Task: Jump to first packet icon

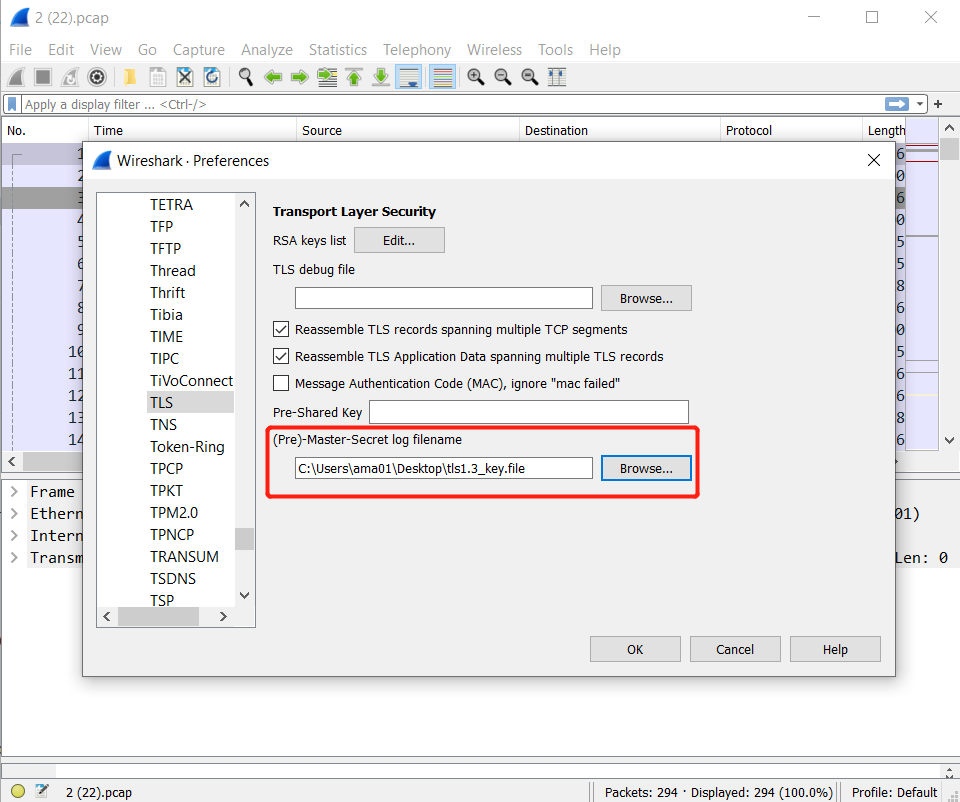Action: (354, 77)
